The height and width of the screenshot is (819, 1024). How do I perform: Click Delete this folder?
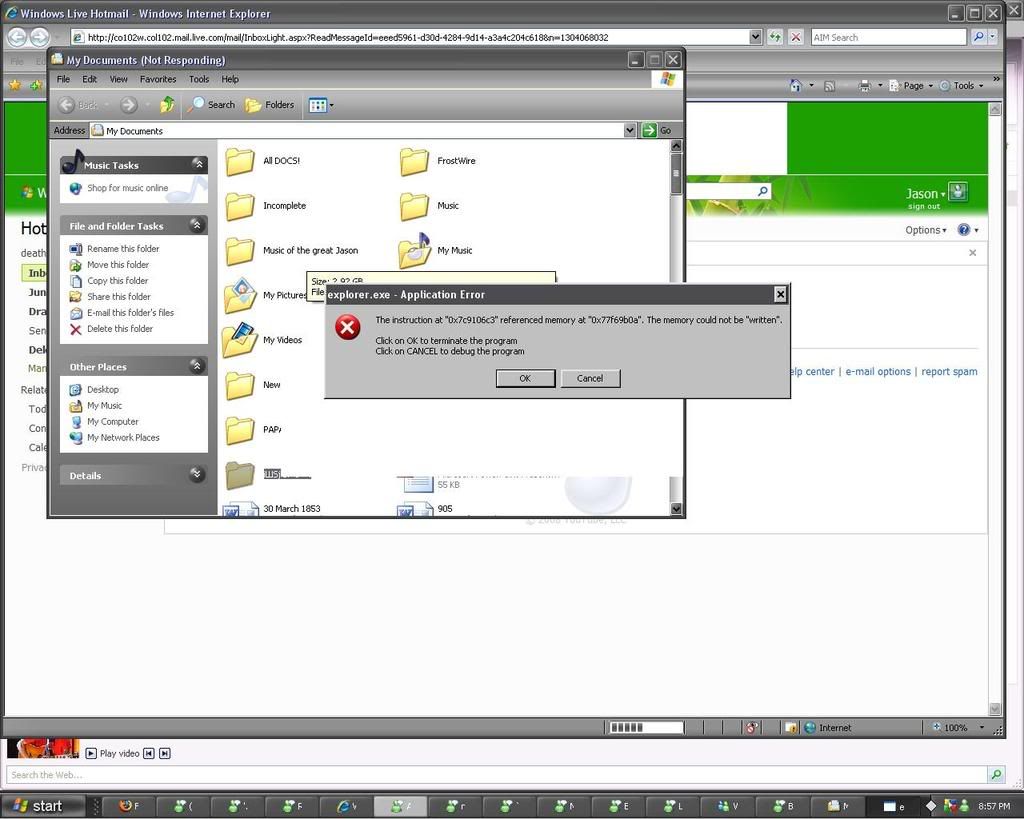(x=120, y=329)
